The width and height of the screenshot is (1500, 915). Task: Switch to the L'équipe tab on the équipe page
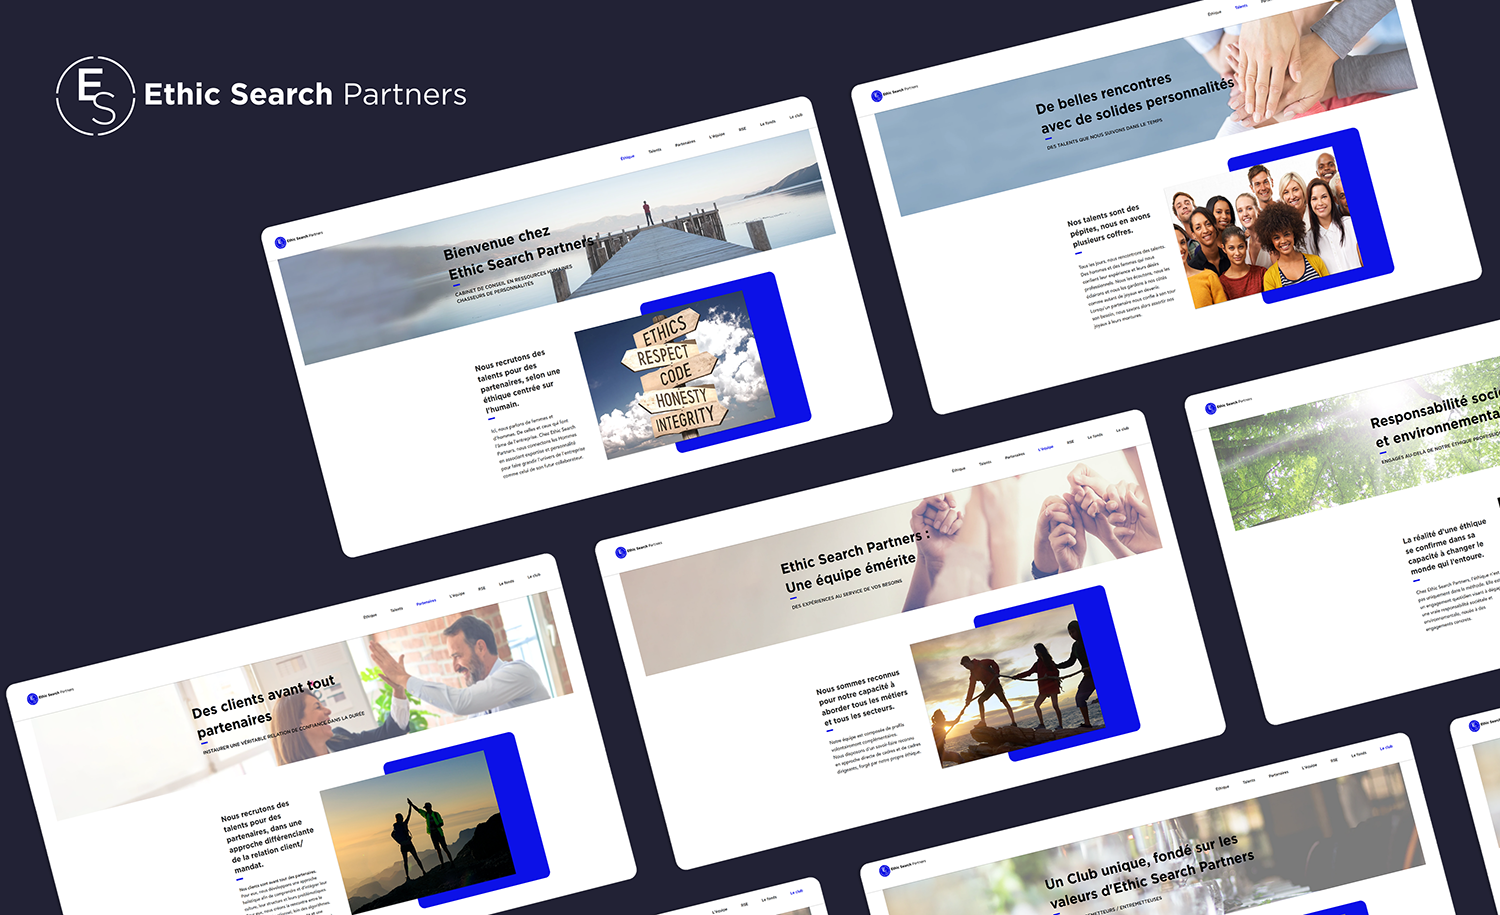click(1046, 447)
